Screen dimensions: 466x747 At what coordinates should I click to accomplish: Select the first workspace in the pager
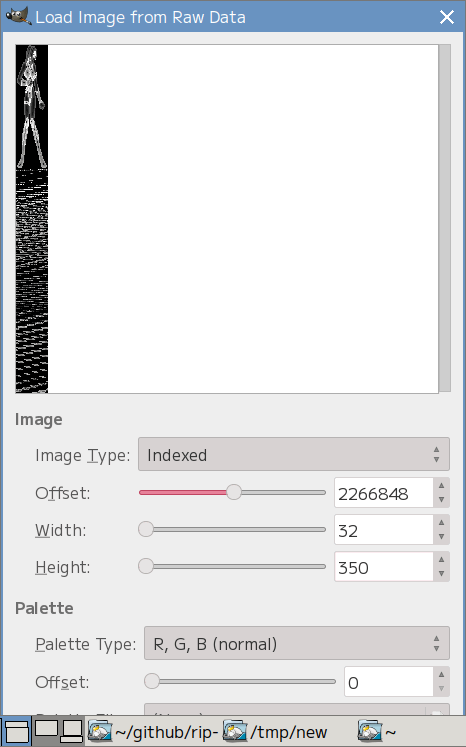(x=16, y=732)
